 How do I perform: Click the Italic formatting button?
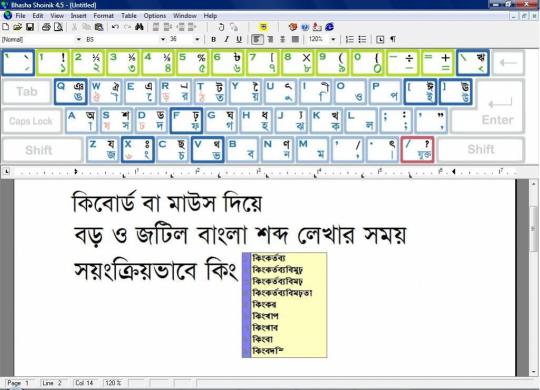(x=226, y=39)
